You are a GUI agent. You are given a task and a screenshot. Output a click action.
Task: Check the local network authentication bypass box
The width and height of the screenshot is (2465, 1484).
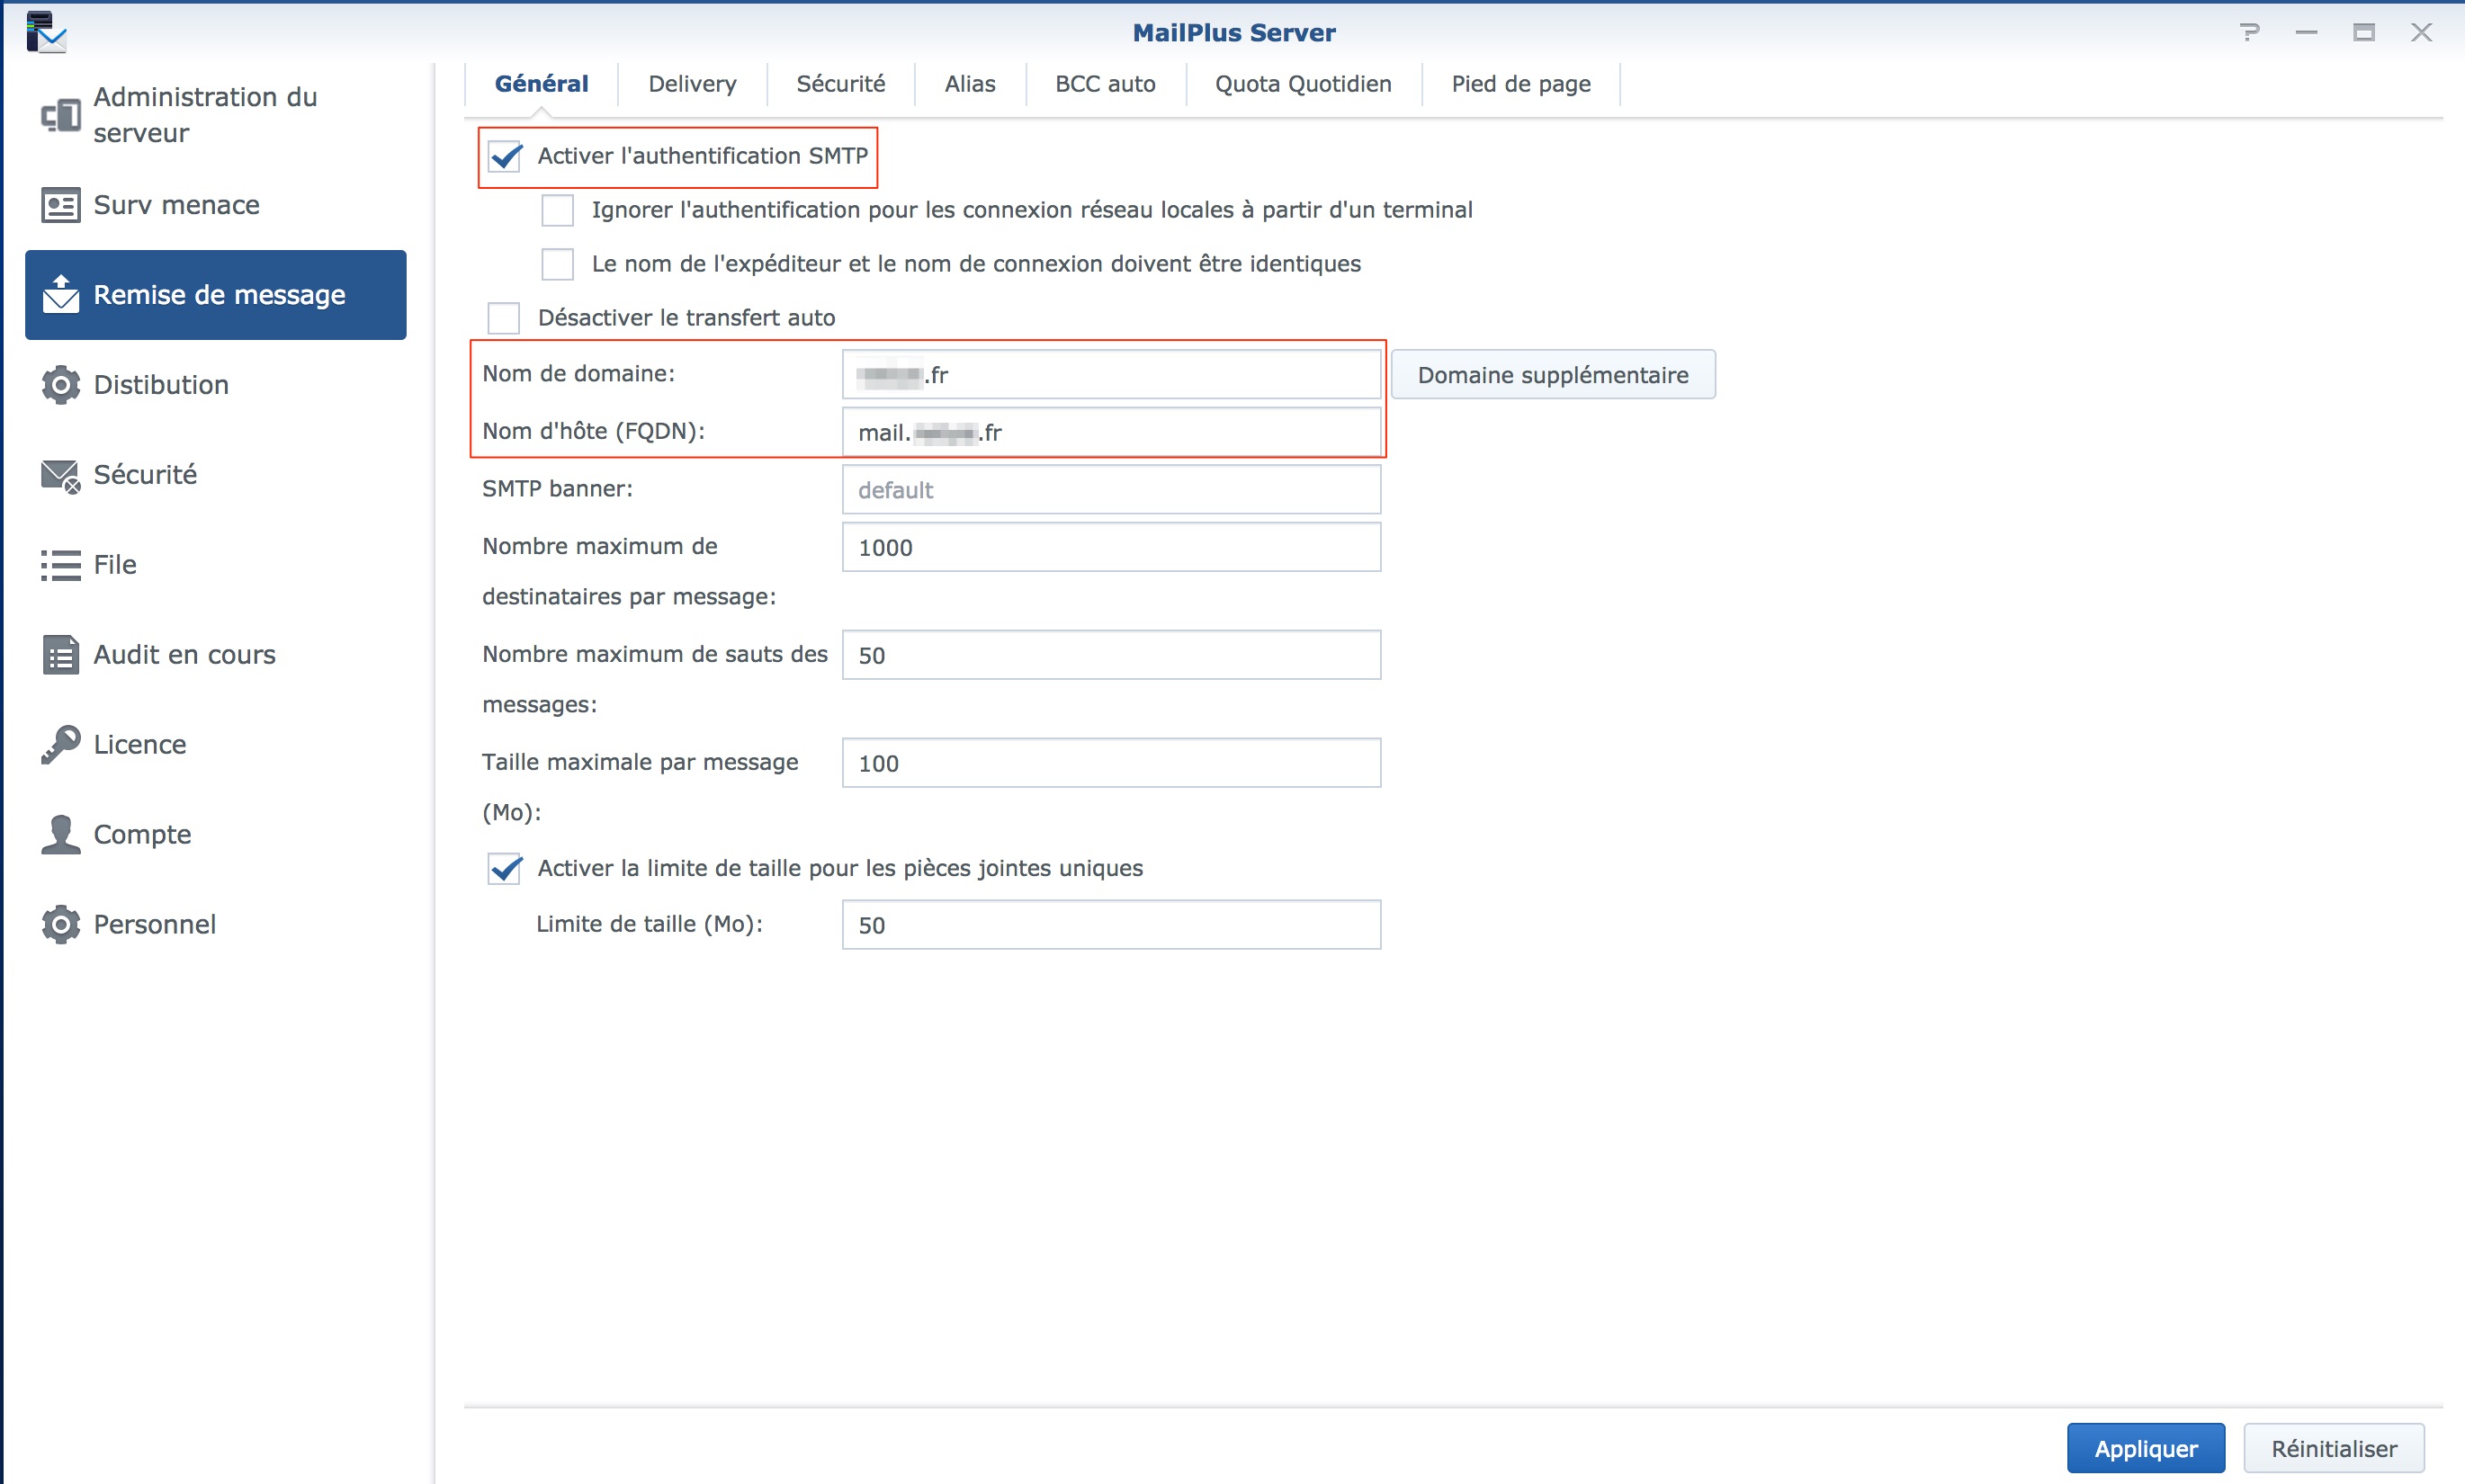(558, 210)
